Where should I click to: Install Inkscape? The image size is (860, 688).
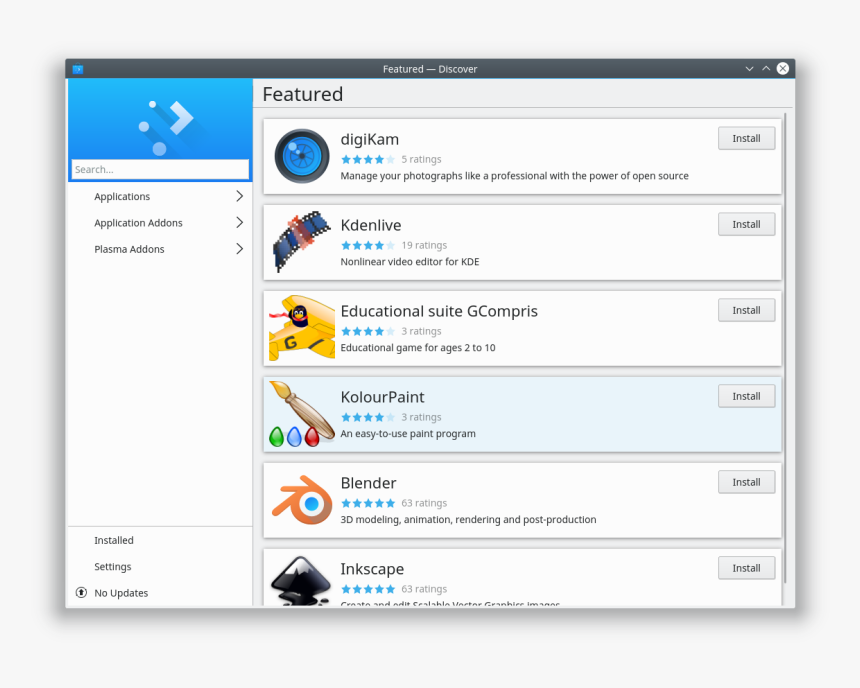click(x=746, y=568)
